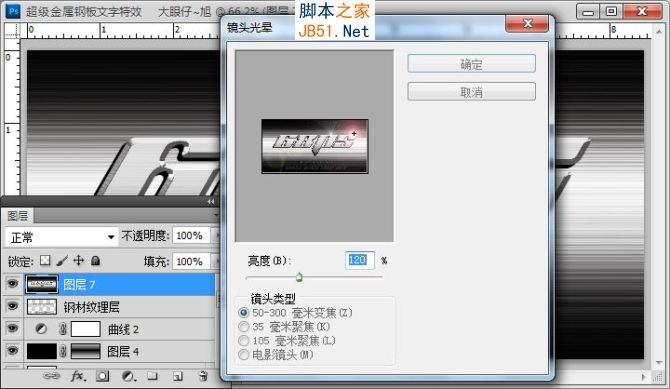This screenshot has width=670, height=389.
Task: Delete layer using trash icon
Action: coord(203,376)
